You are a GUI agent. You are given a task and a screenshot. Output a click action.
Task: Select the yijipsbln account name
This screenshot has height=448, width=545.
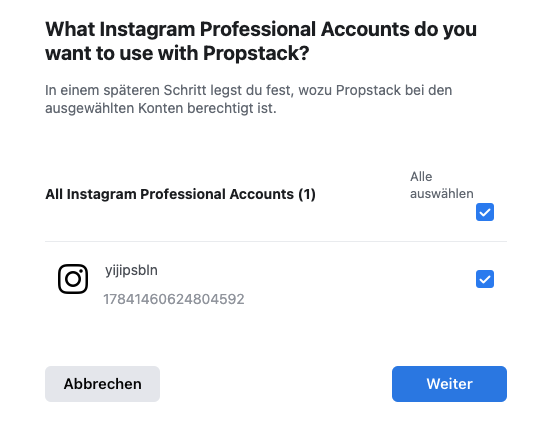point(131,270)
